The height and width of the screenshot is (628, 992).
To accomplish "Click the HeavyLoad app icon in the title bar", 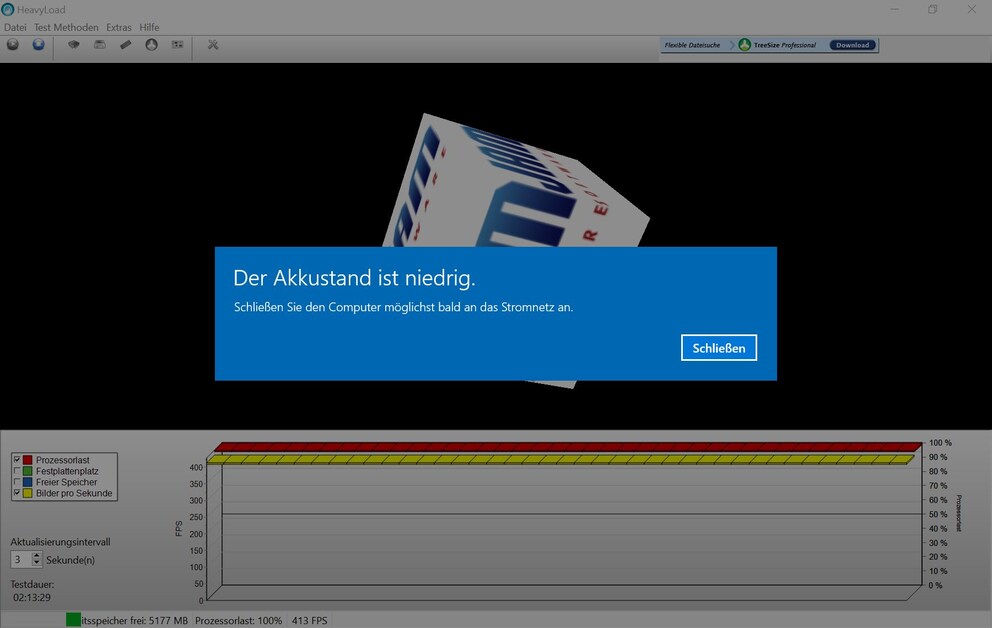I will click(8, 9).
